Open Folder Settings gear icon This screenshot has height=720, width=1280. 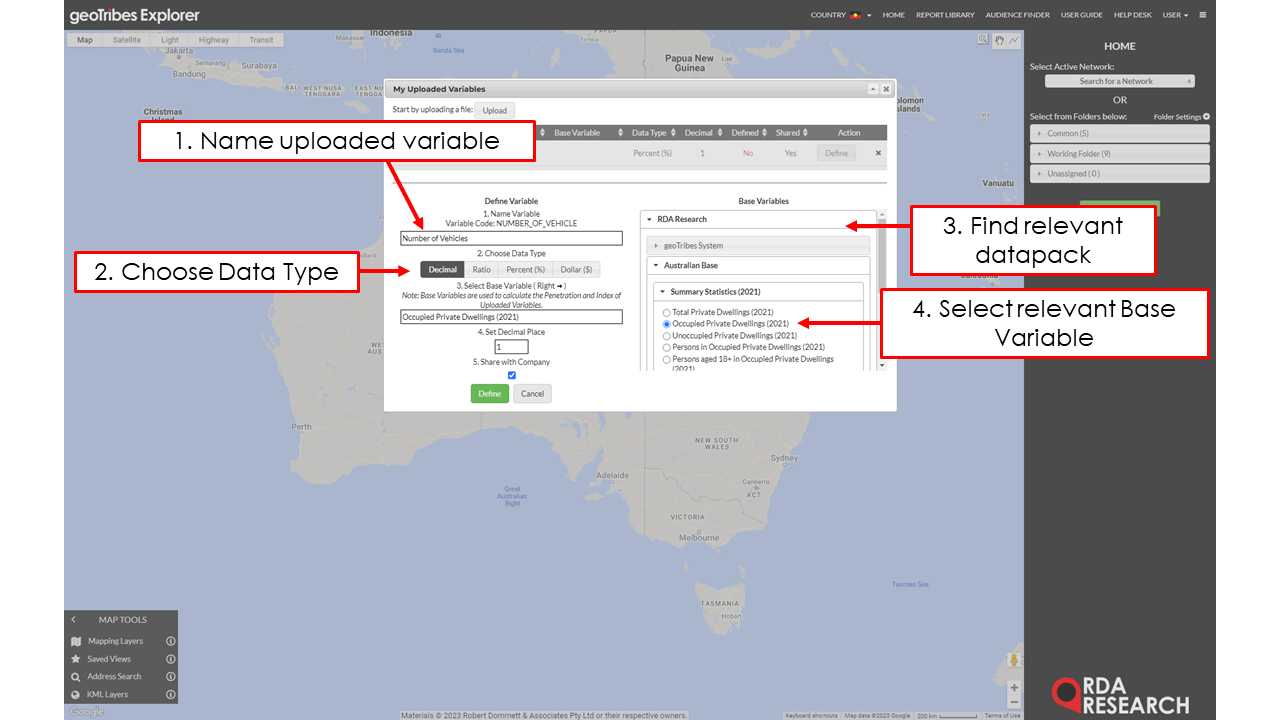coord(1206,117)
